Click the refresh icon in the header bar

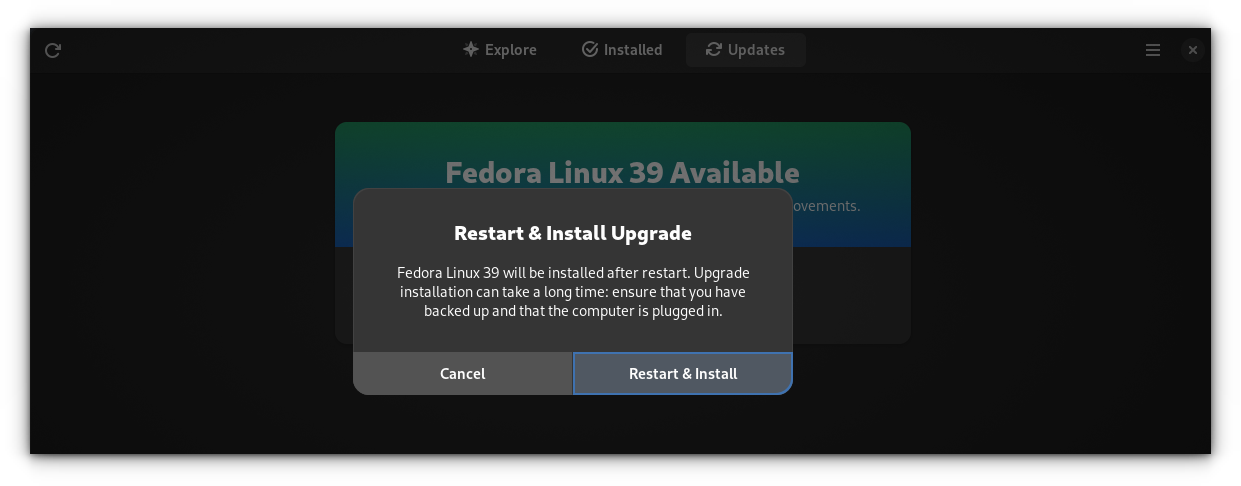pos(53,50)
